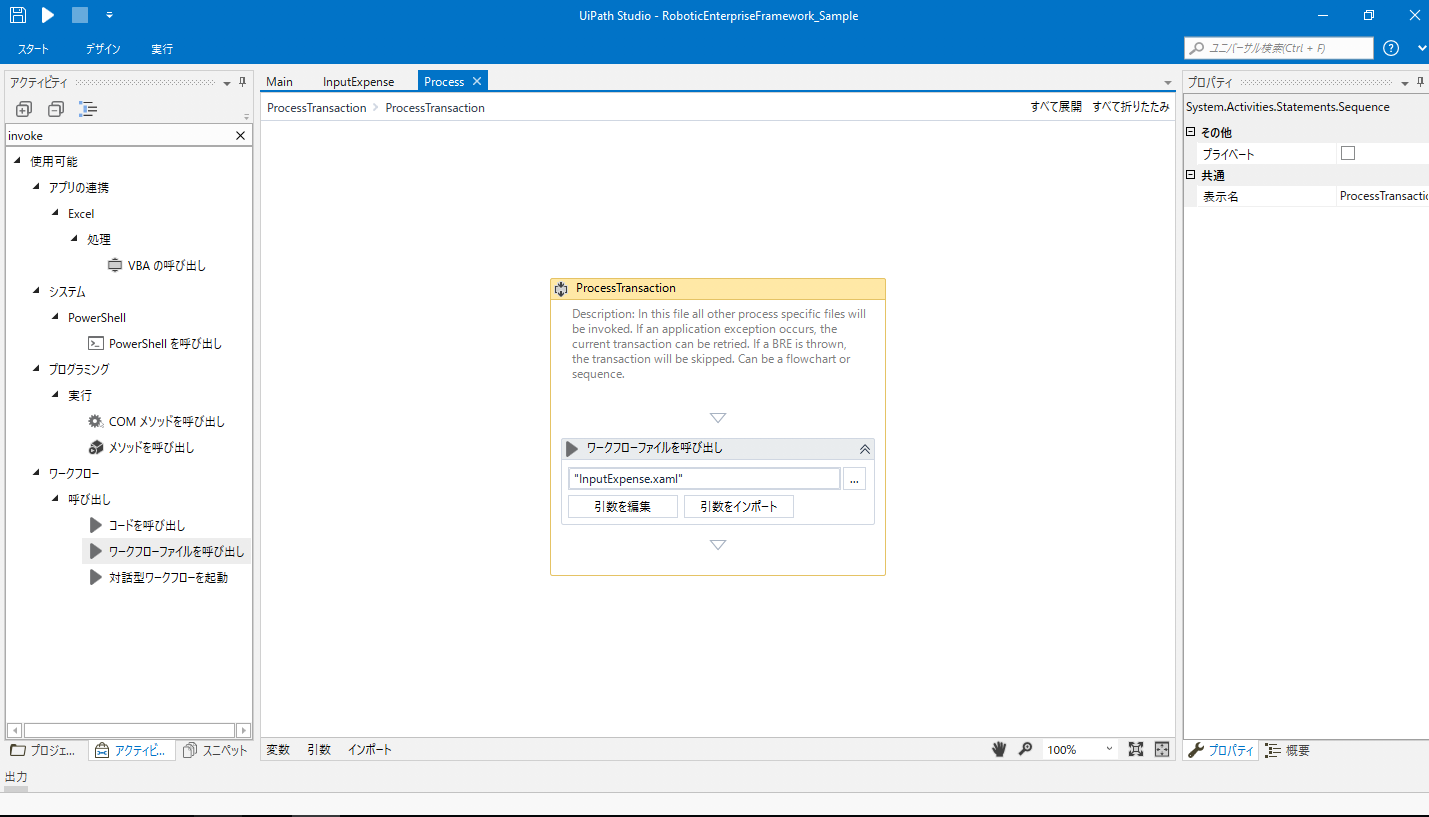Clear the invoke search text
Screen dimensions: 1429x817
pos(240,136)
